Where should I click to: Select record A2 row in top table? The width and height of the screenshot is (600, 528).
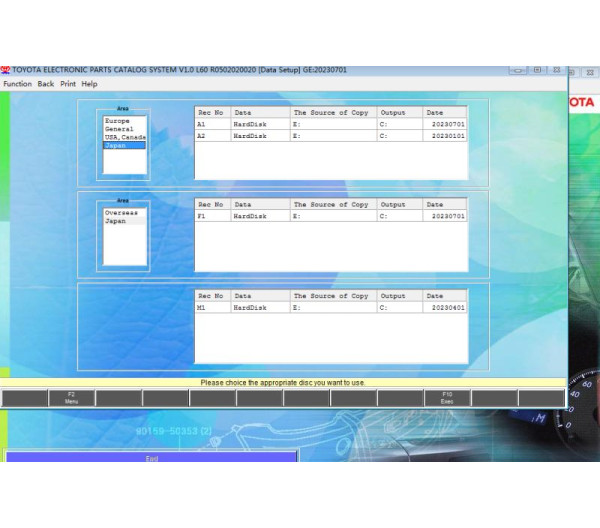coord(330,135)
